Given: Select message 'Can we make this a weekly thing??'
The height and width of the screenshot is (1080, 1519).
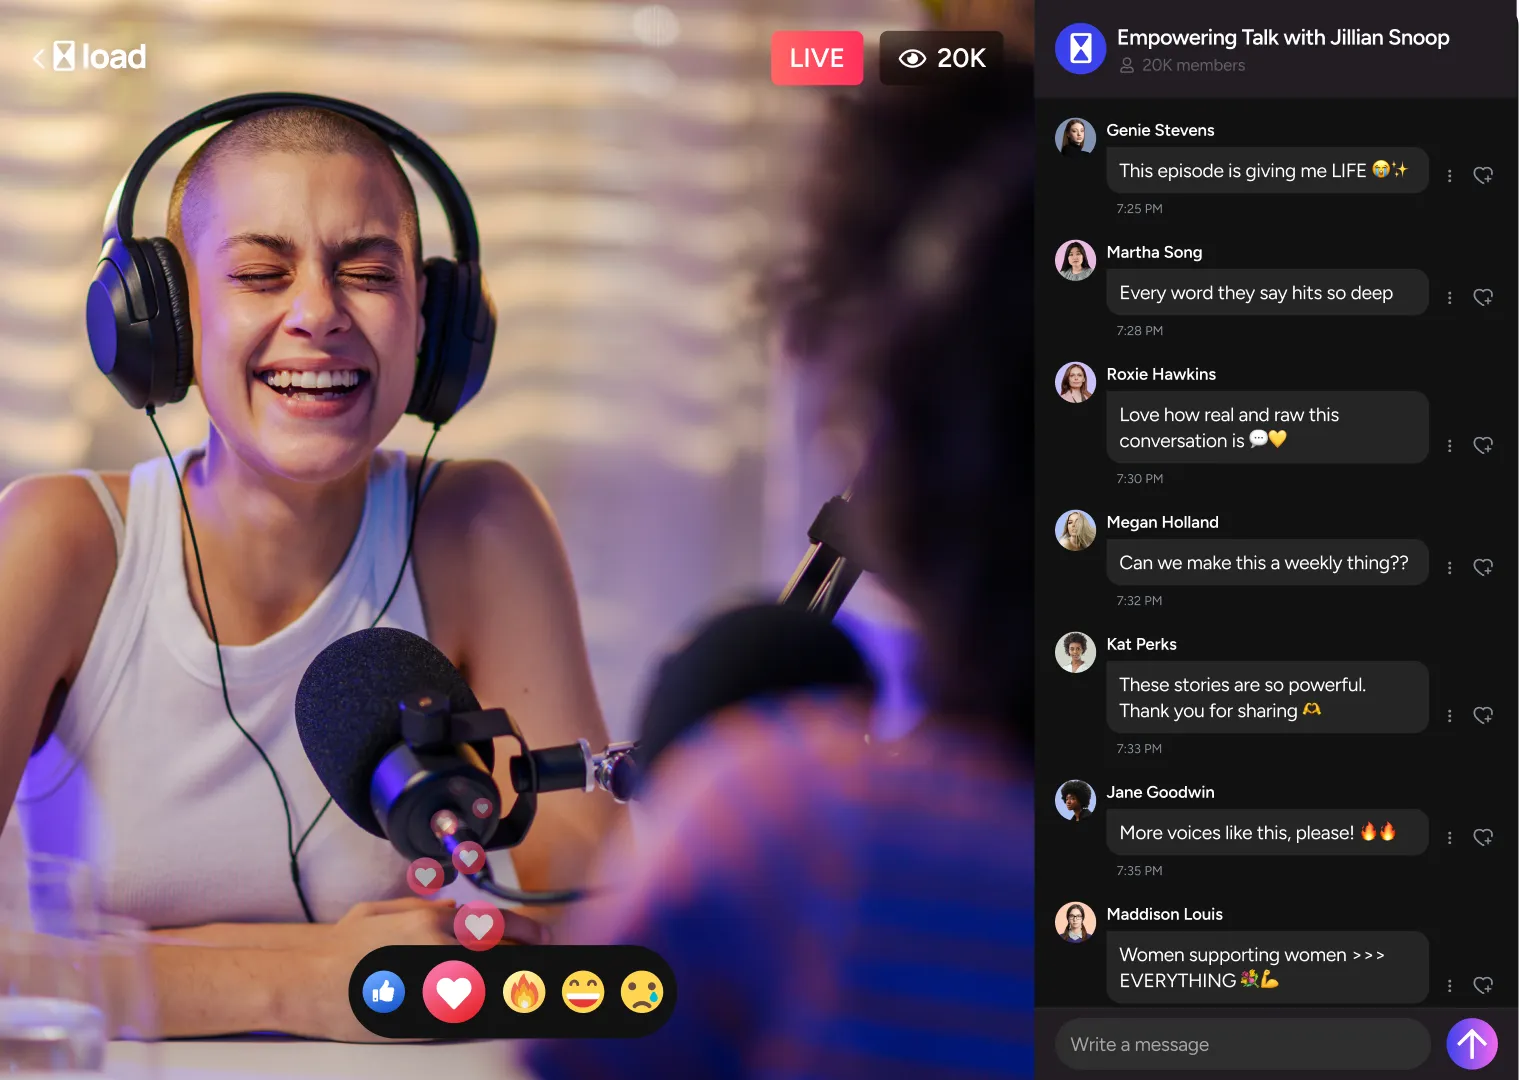Looking at the screenshot, I should pyautogui.click(x=1267, y=562).
